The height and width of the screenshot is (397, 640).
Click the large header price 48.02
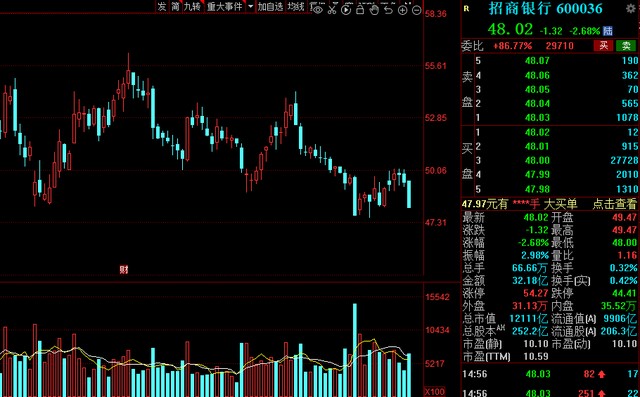(510, 29)
